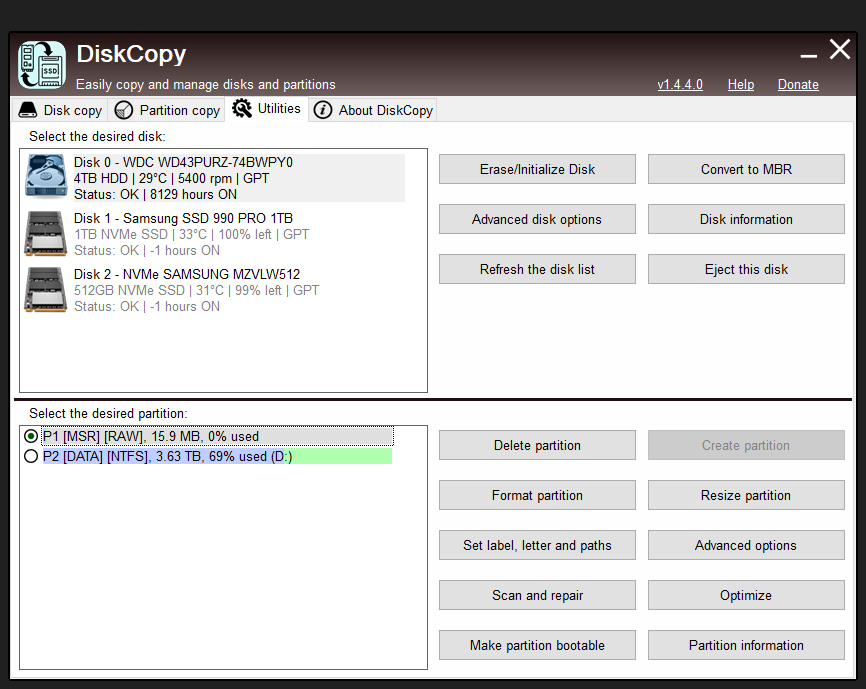The height and width of the screenshot is (689, 866).
Task: Click the shield icon on Partition copy tab
Action: click(x=123, y=109)
